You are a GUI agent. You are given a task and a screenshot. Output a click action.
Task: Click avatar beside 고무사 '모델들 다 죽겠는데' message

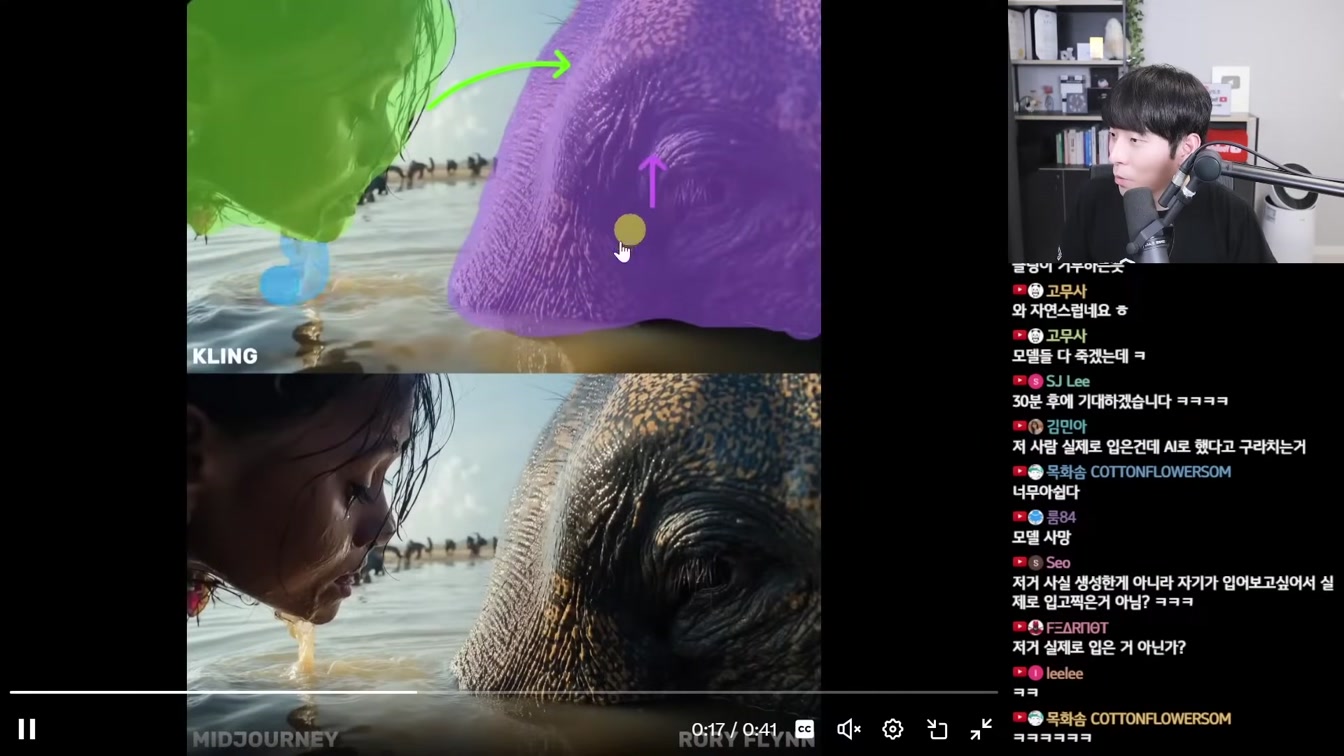tap(1035, 336)
